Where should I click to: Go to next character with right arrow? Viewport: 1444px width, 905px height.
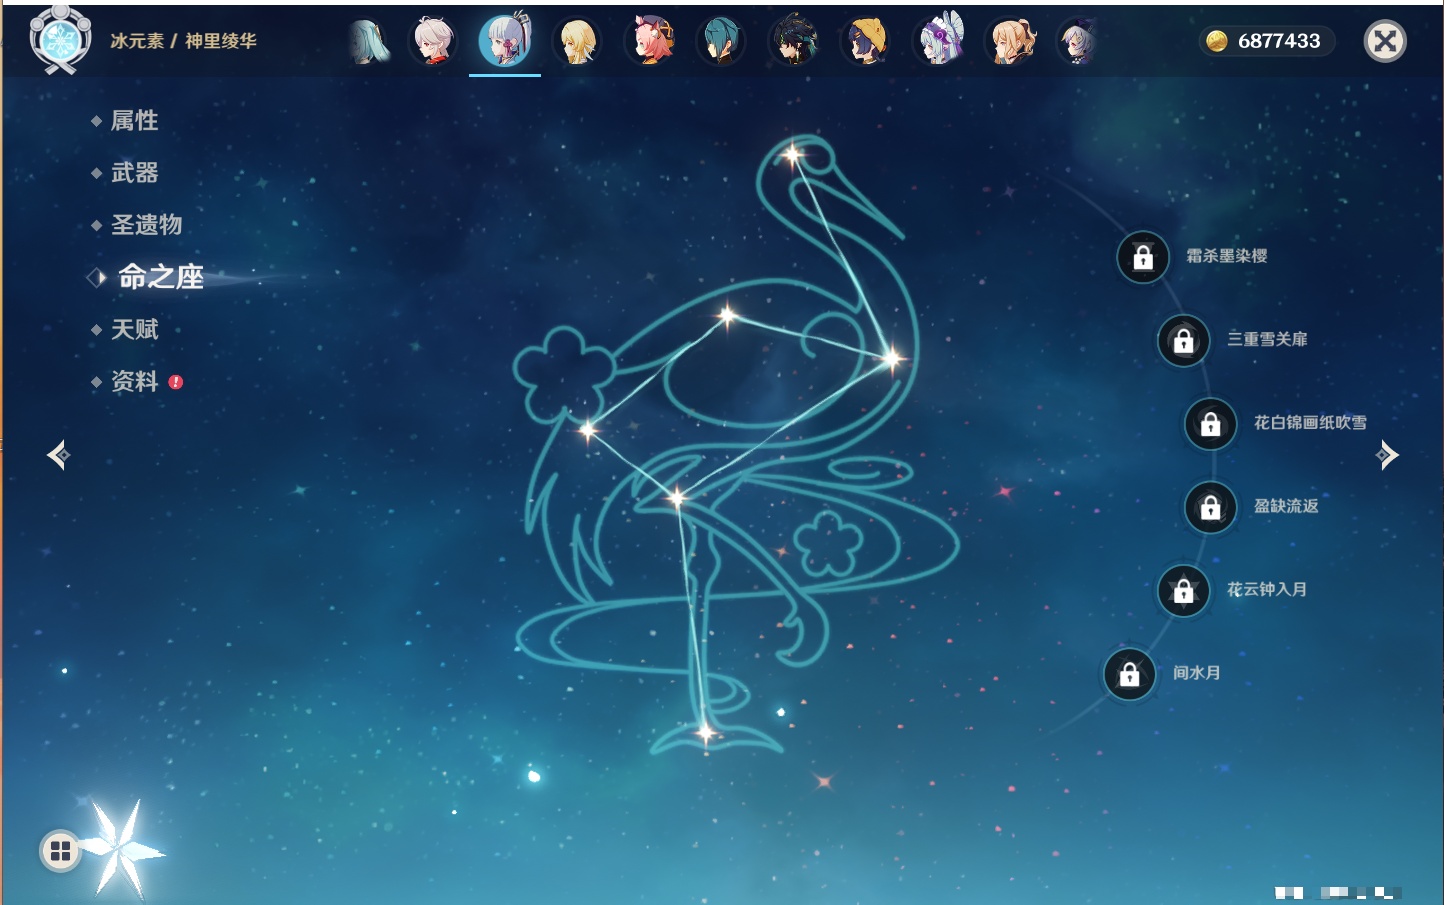(x=1387, y=455)
